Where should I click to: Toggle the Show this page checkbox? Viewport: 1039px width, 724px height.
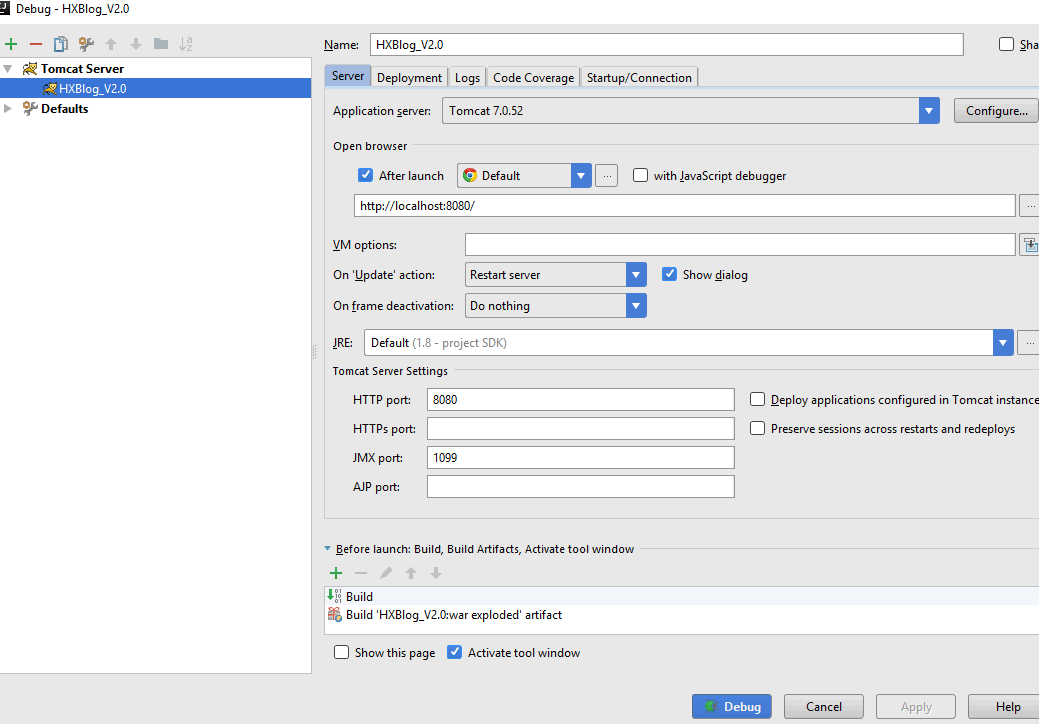click(341, 652)
